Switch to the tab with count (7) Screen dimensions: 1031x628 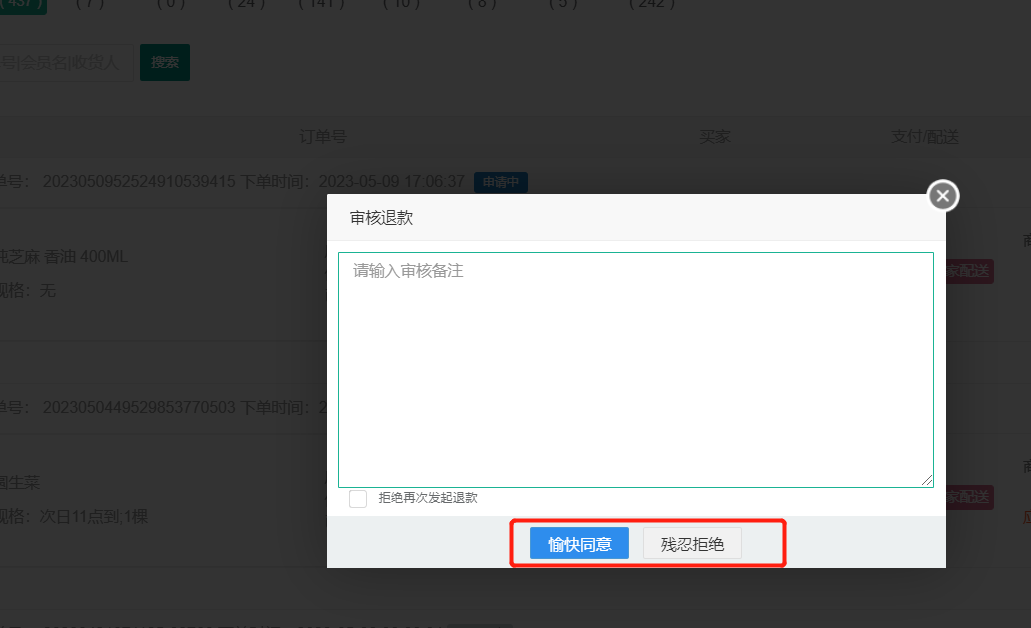[x=92, y=4]
